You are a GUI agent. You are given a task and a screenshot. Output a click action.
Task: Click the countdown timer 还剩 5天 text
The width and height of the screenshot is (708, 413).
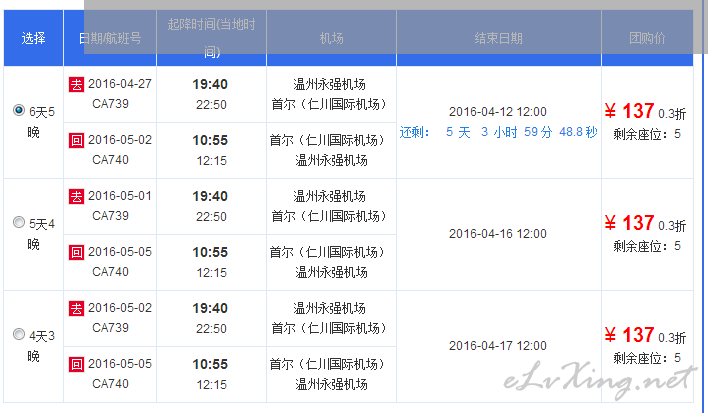point(498,132)
